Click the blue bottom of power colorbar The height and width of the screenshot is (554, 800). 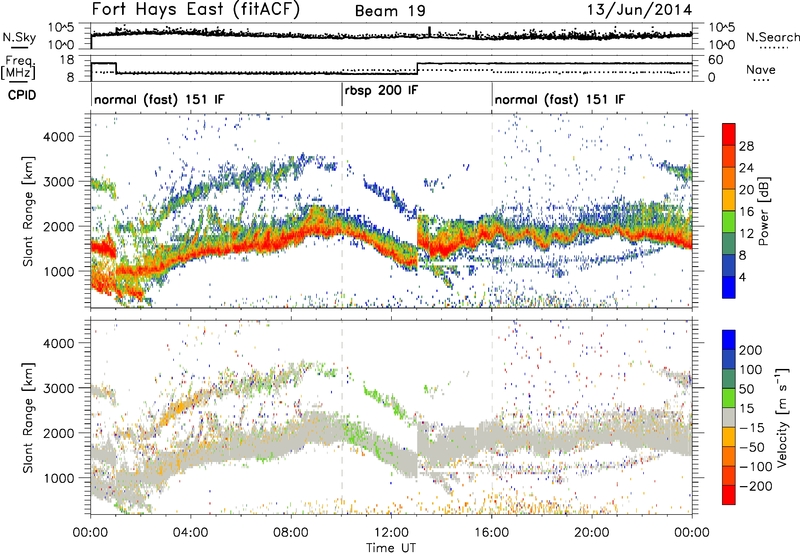click(729, 287)
